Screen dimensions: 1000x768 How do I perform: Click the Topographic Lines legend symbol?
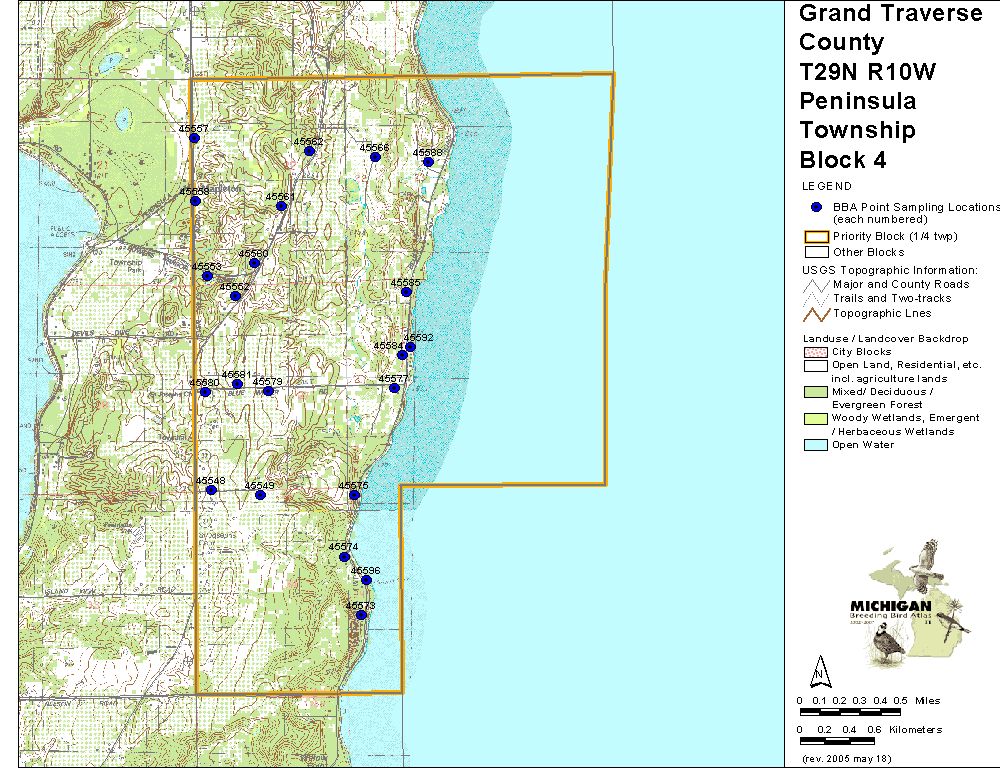tap(817, 313)
